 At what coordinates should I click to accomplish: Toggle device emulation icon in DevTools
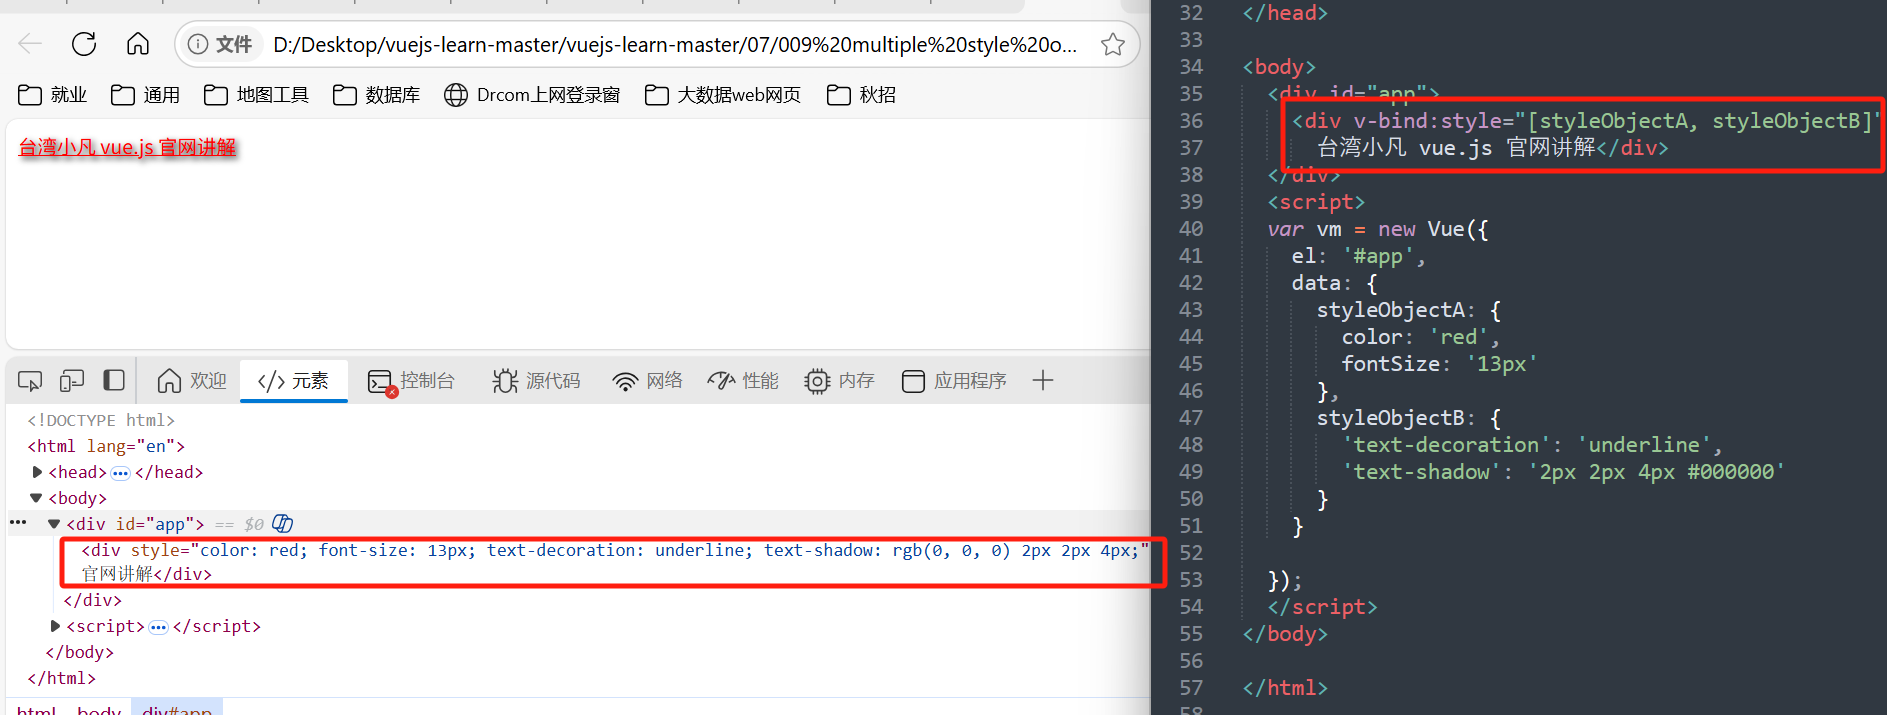tap(72, 381)
